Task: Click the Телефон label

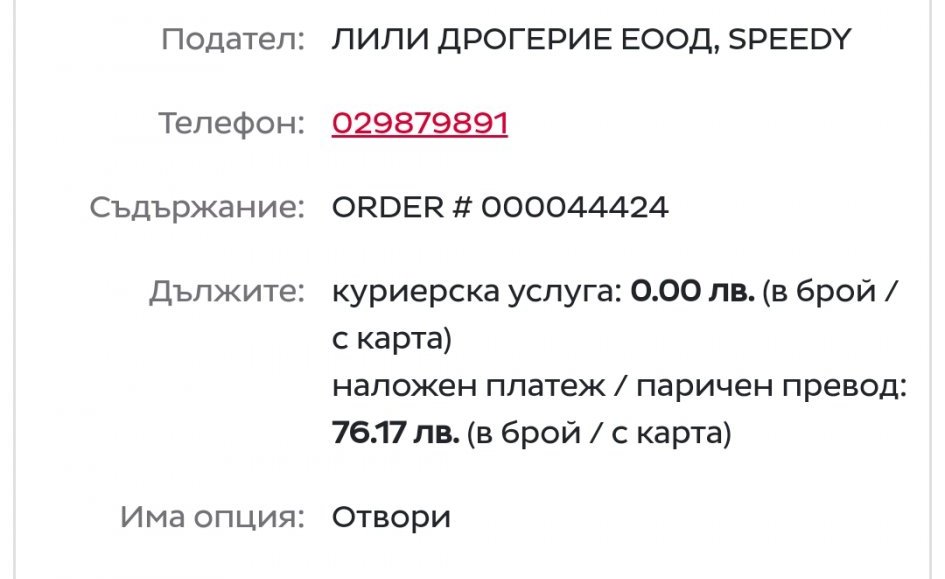Action: [x=230, y=124]
